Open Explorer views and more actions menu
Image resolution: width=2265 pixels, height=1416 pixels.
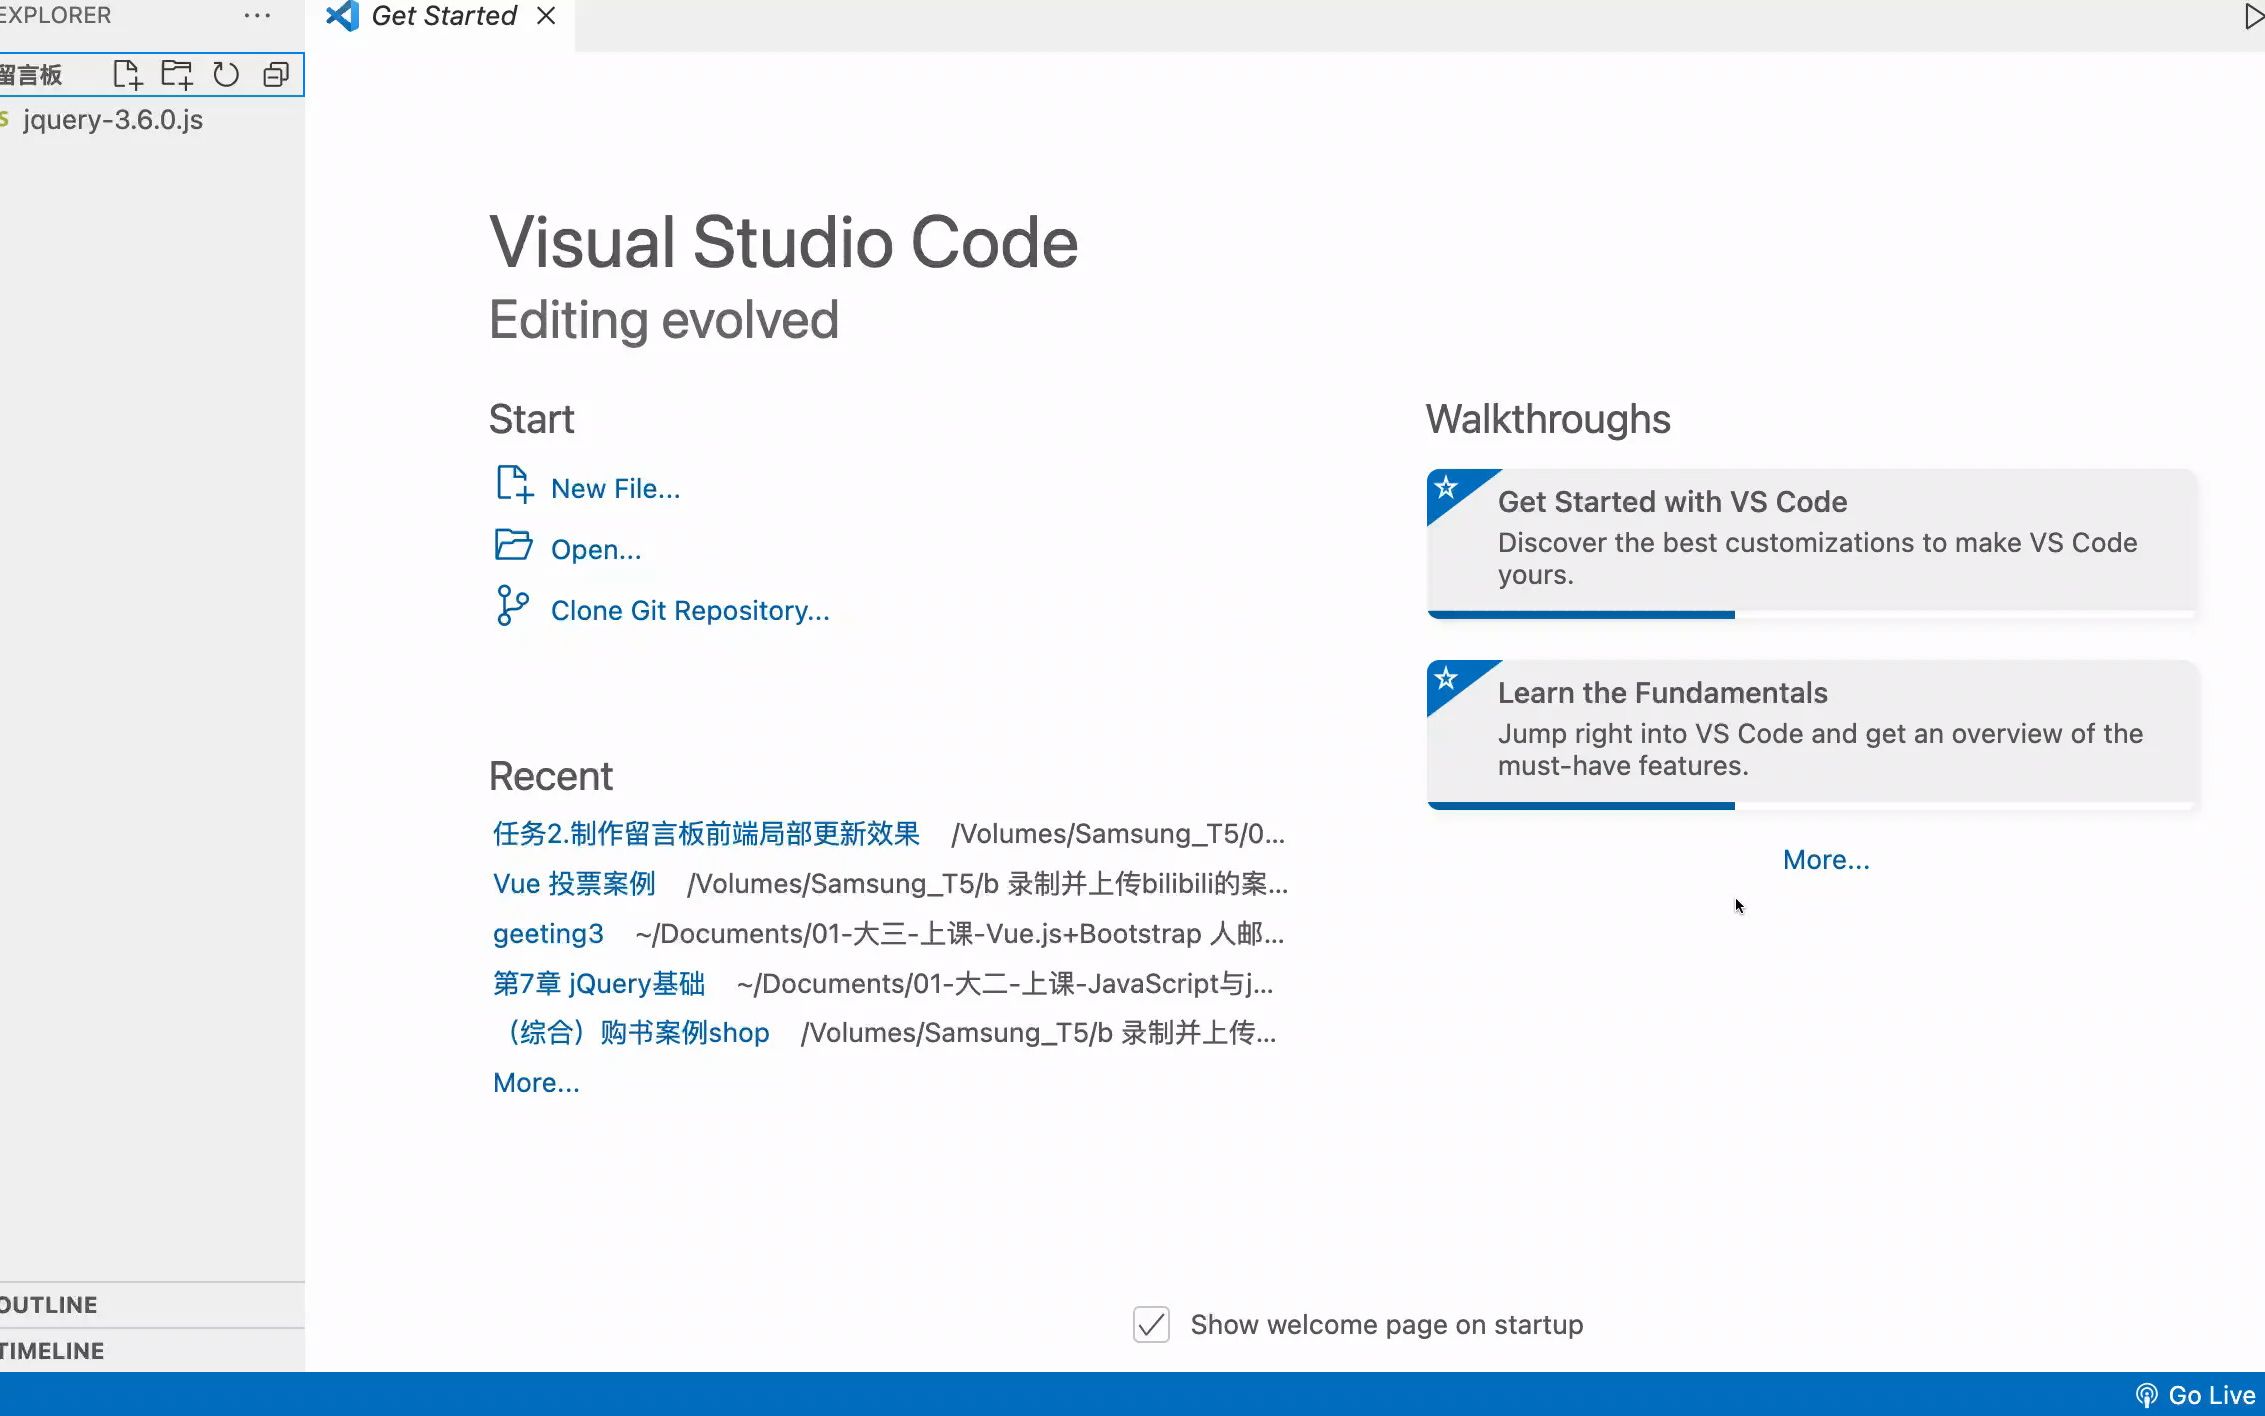(257, 15)
